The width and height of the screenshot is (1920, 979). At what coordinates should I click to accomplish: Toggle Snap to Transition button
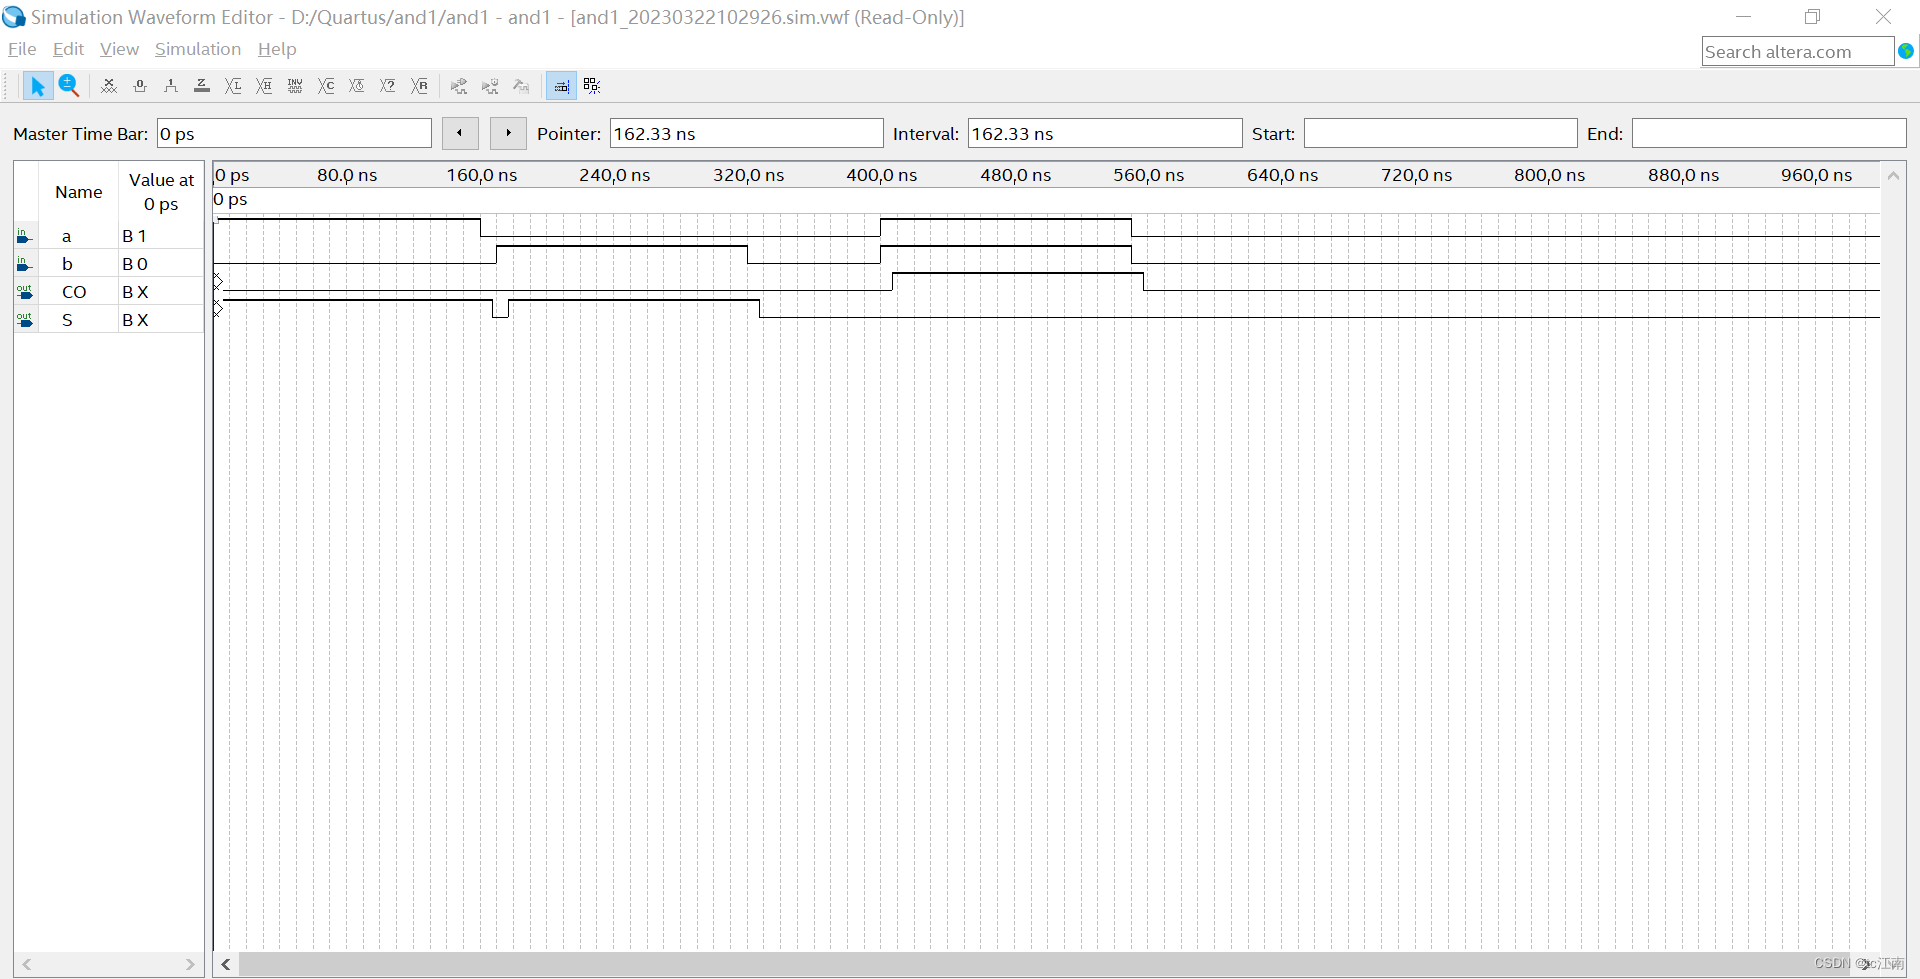(x=561, y=86)
